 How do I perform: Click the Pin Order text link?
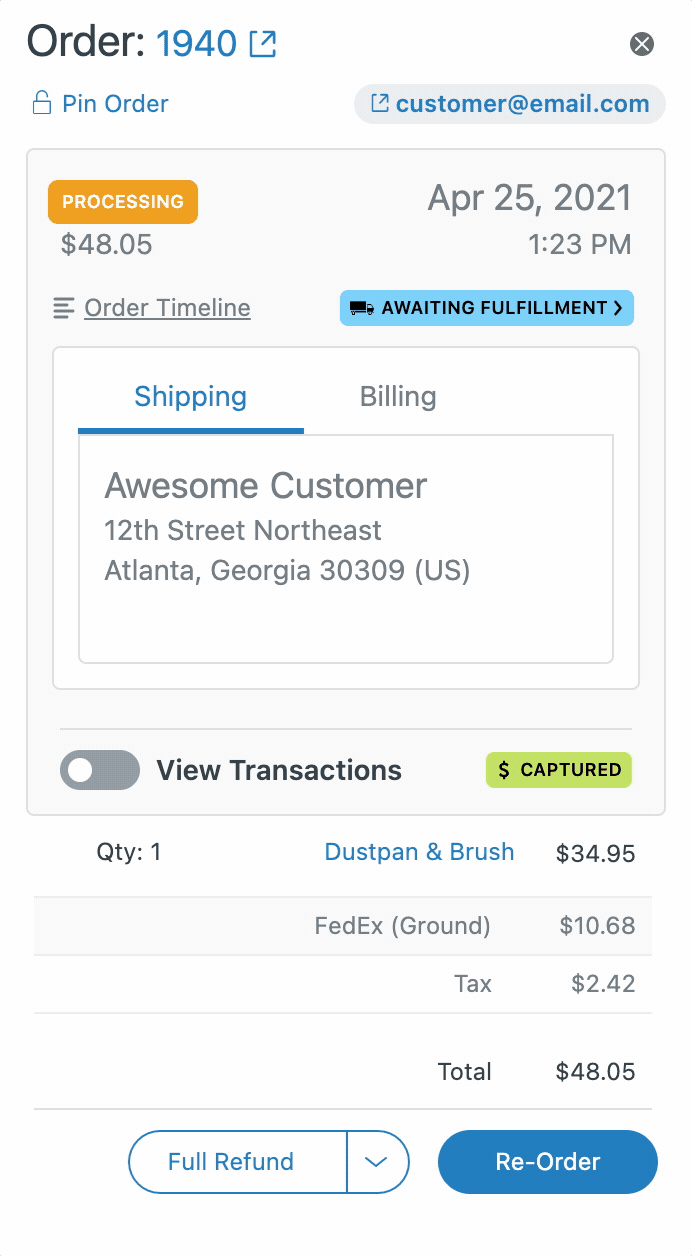(115, 104)
